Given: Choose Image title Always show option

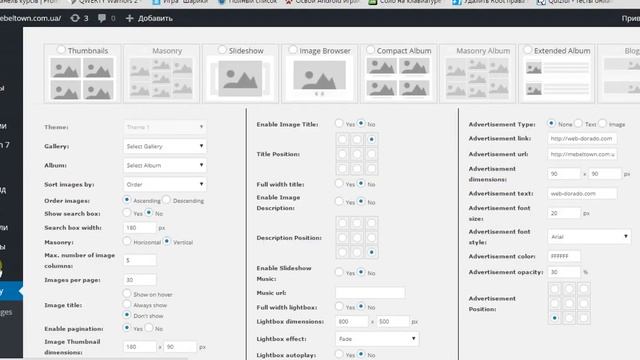Looking at the screenshot, I should [127, 304].
